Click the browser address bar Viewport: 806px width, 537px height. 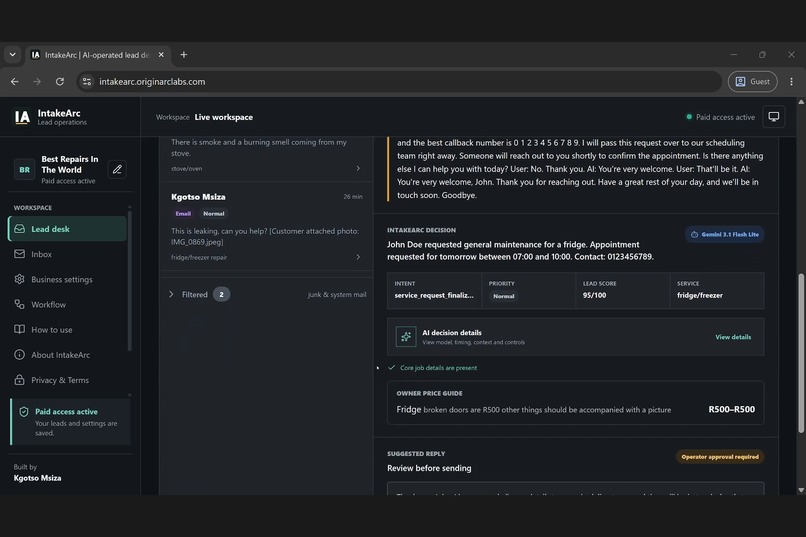click(399, 82)
